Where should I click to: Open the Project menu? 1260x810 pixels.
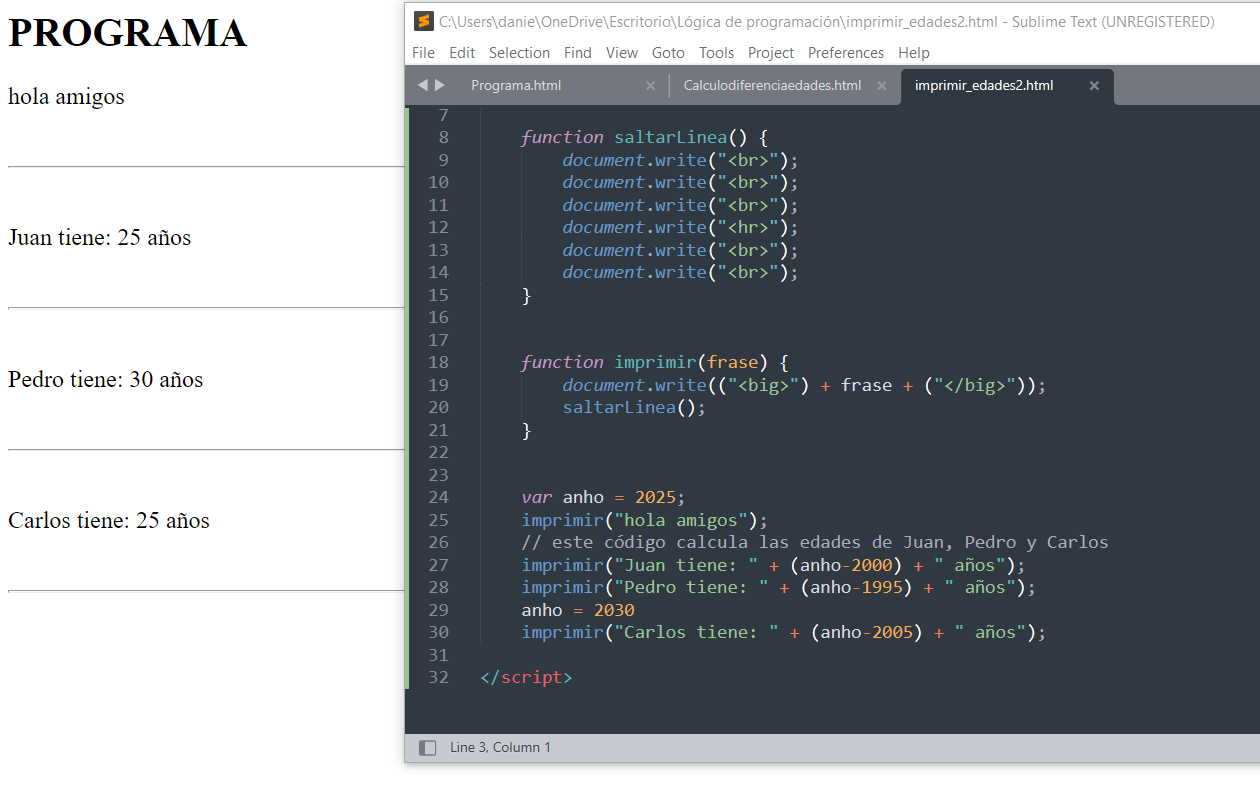(x=771, y=53)
